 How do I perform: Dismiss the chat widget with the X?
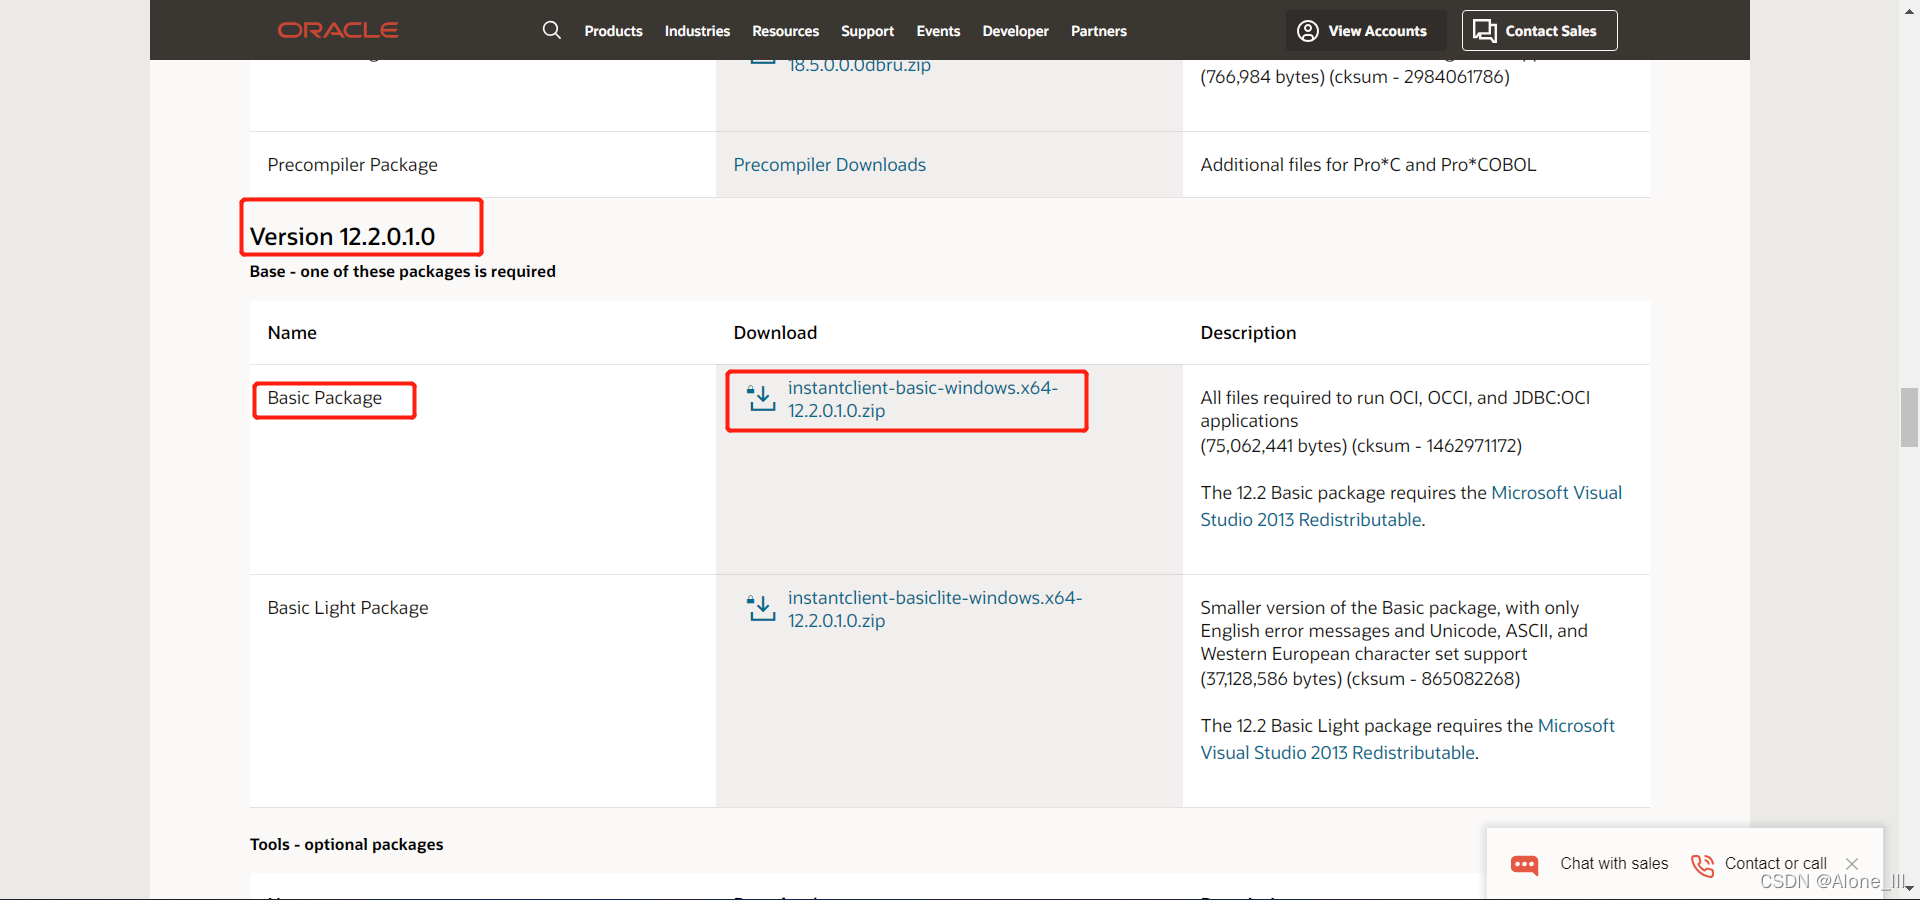pos(1852,864)
